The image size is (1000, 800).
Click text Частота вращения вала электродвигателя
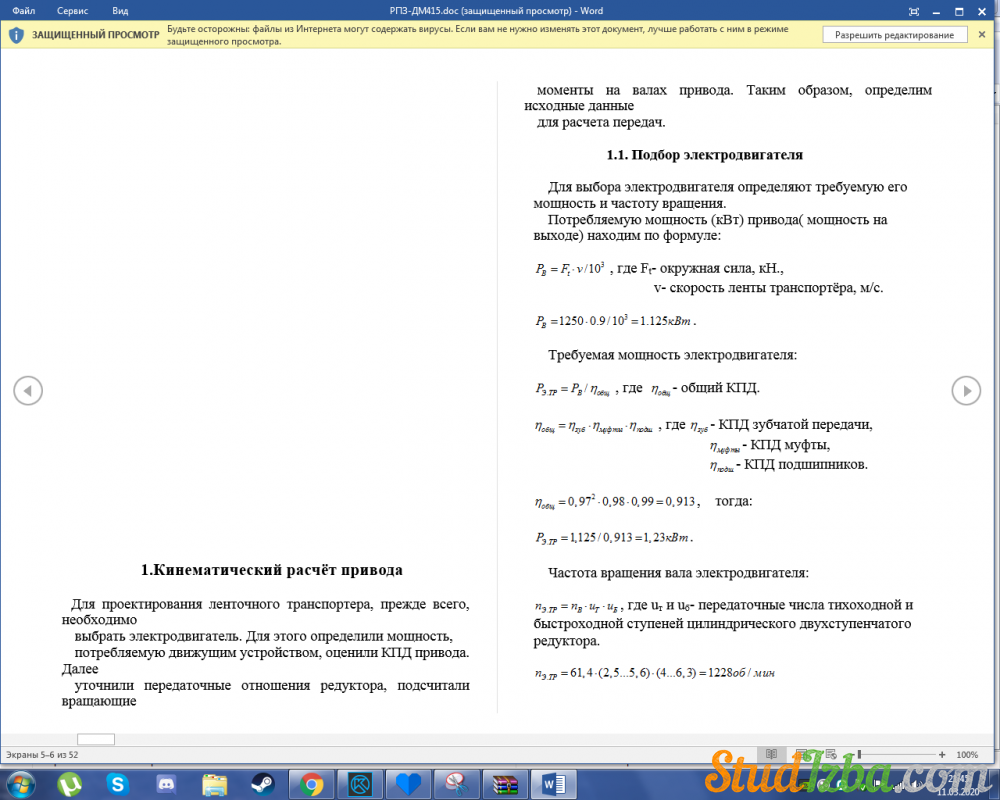coord(678,573)
